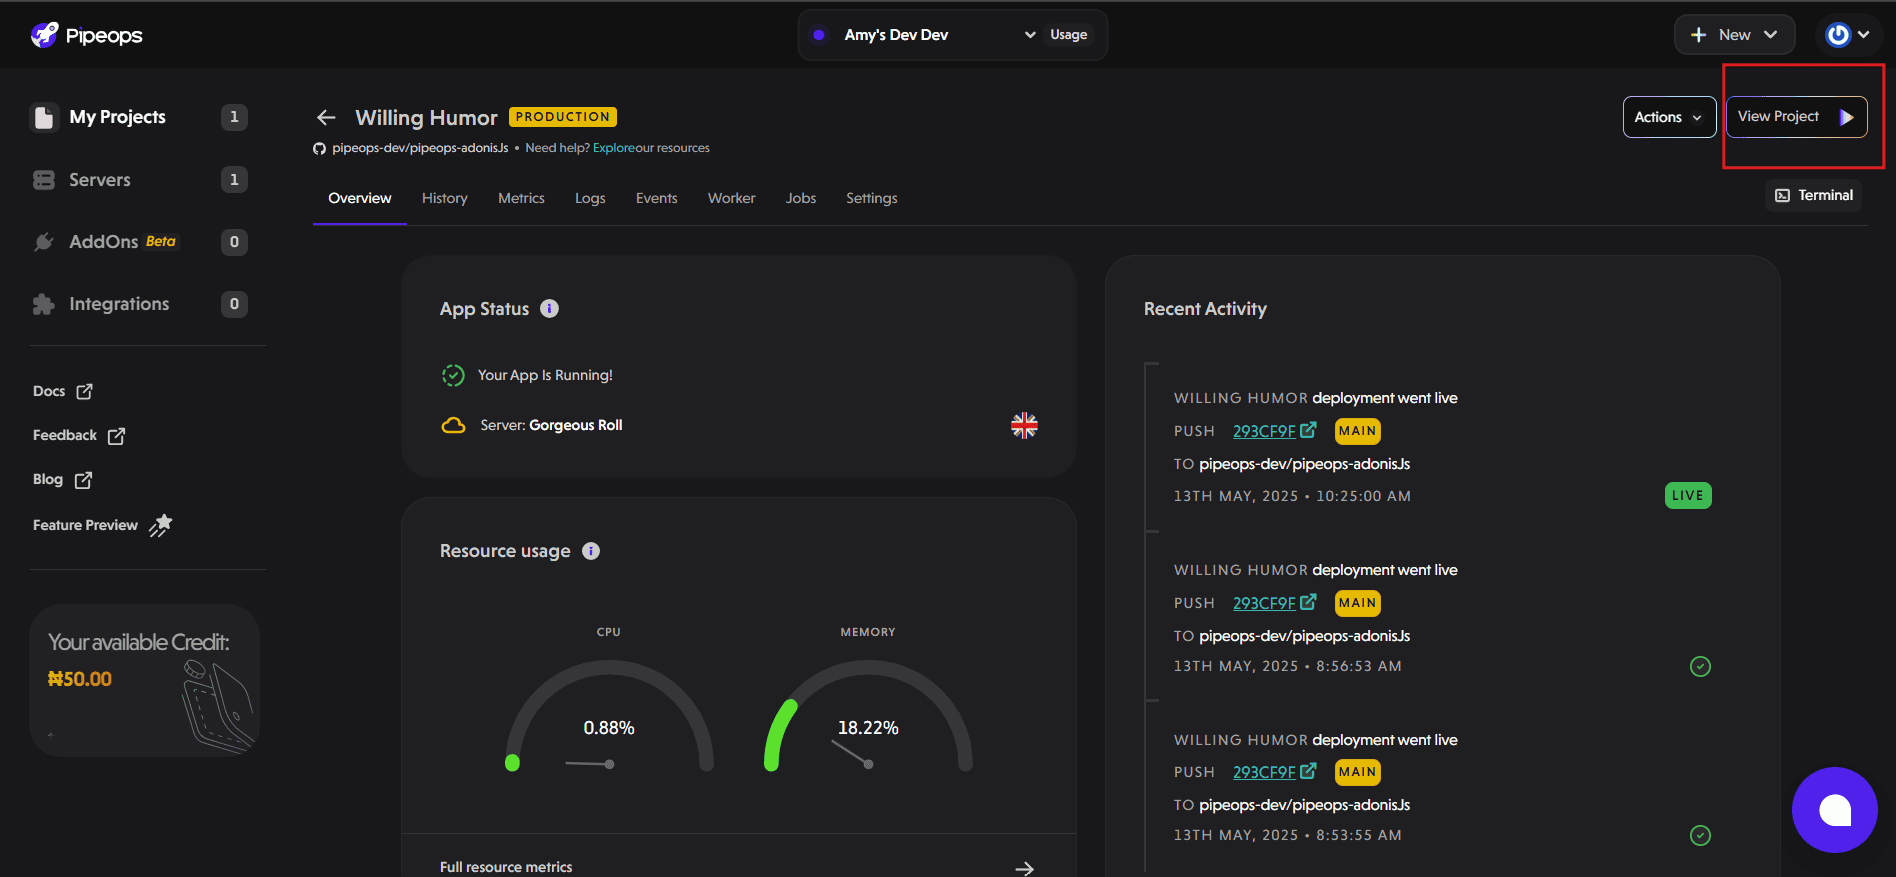Viewport: 1896px width, 877px height.
Task: Open the Metrics tab
Action: 521,198
